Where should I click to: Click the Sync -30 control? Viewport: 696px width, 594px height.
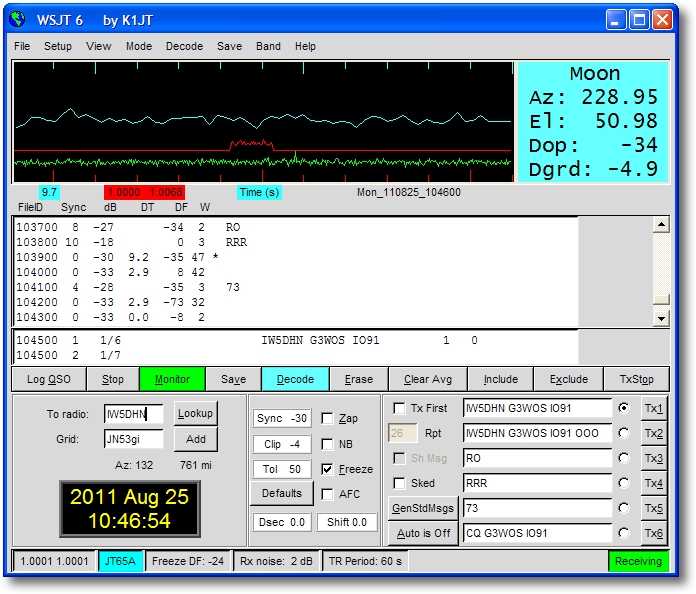281,418
